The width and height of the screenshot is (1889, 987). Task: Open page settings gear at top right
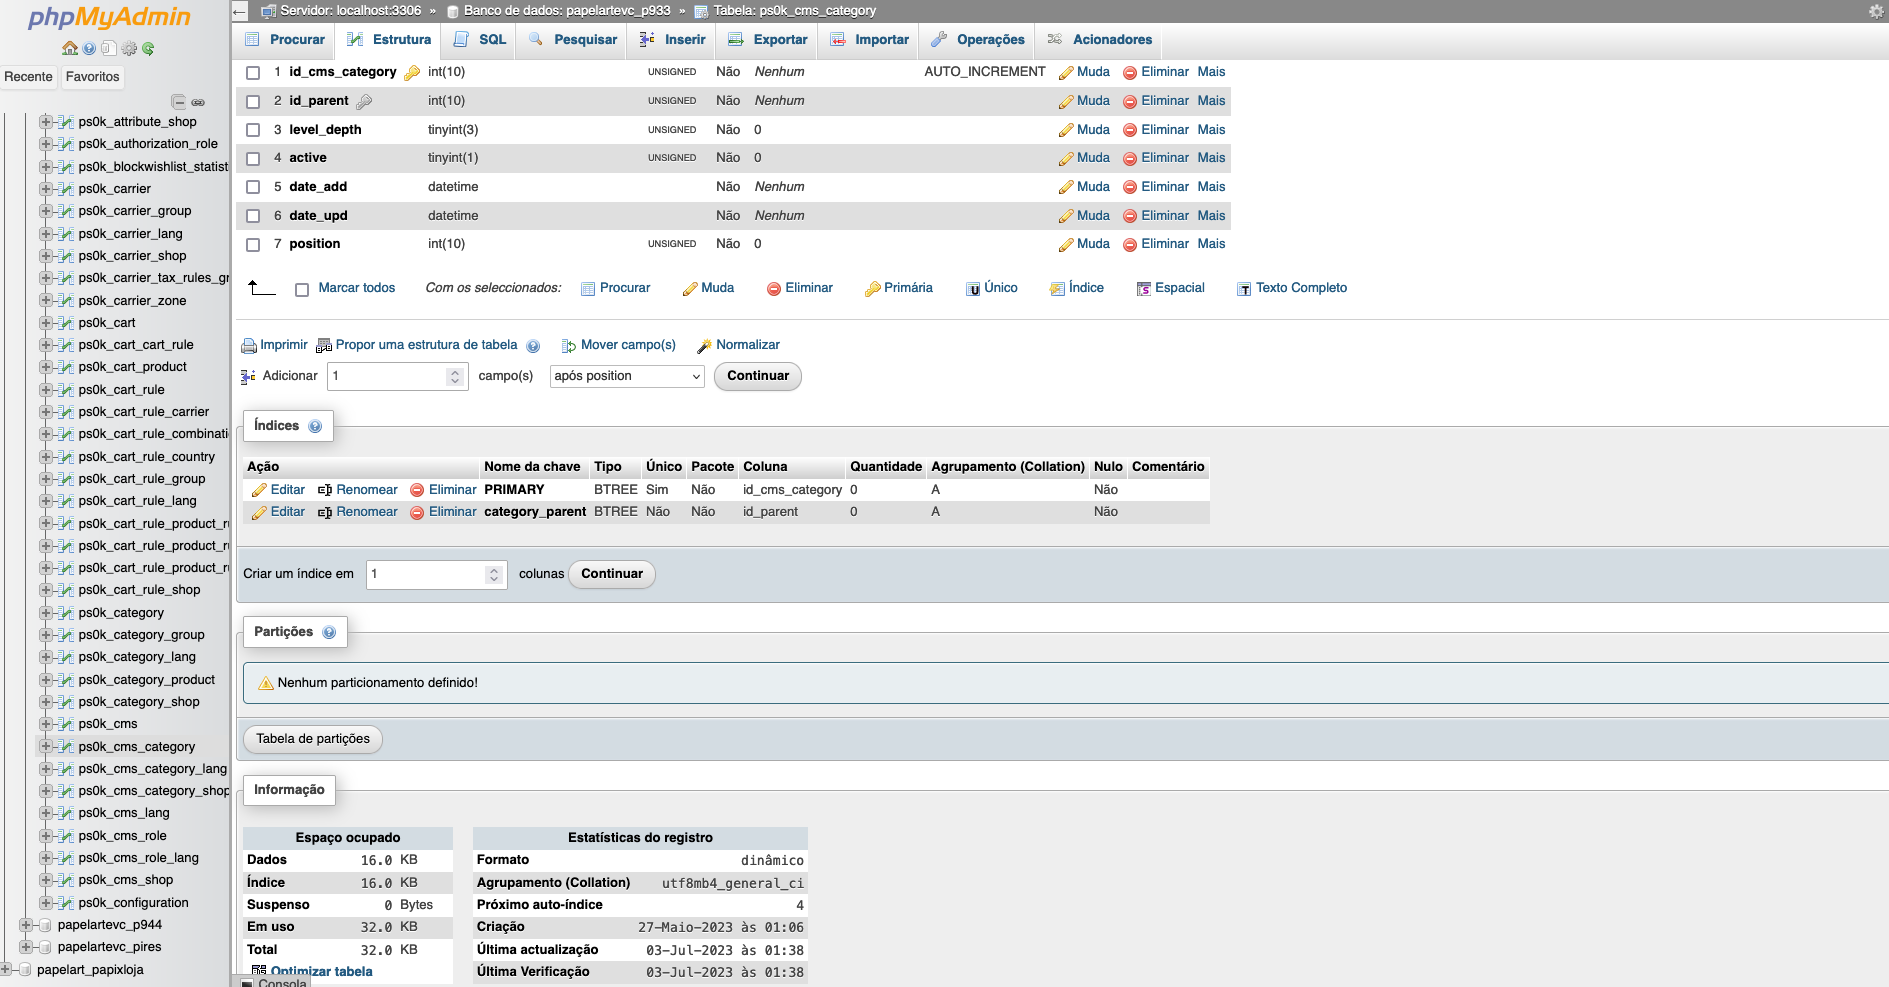pos(1876,11)
